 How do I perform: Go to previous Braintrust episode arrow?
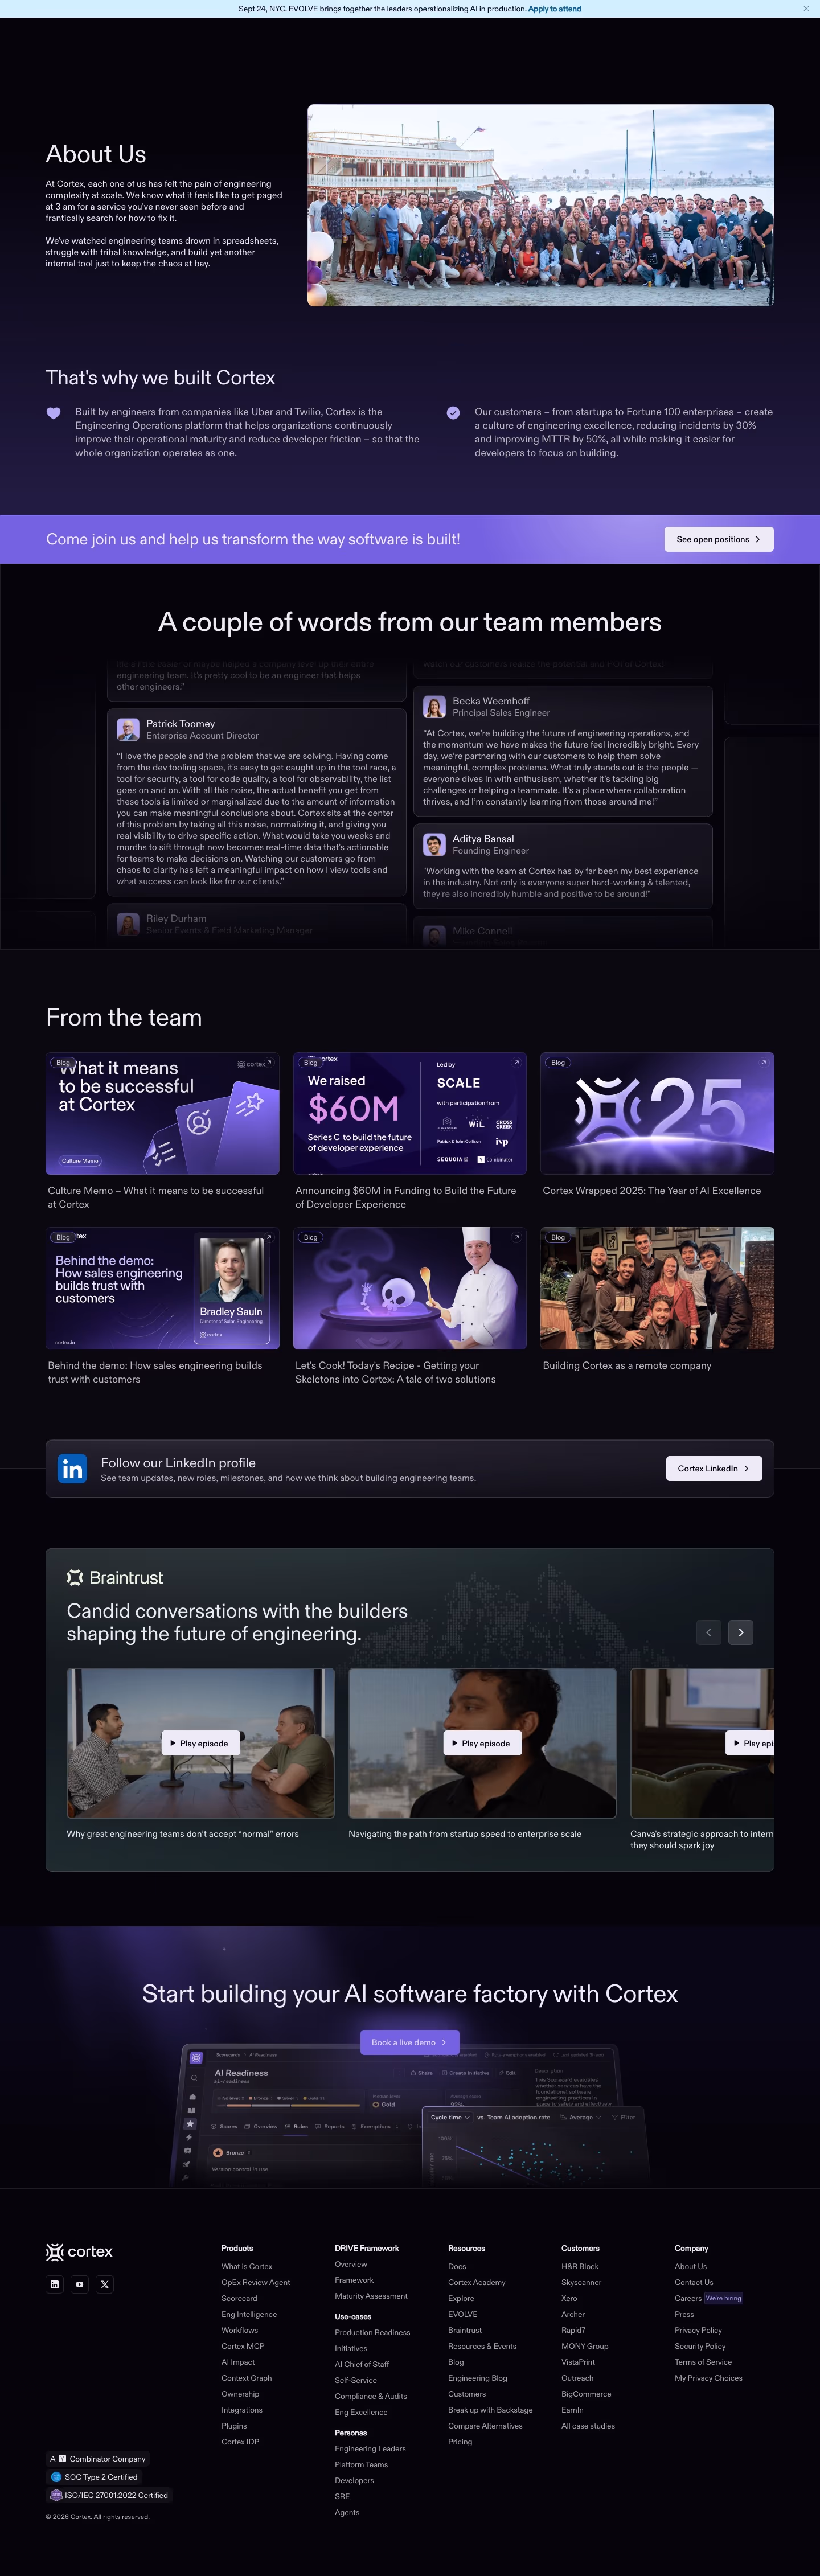(x=709, y=1632)
